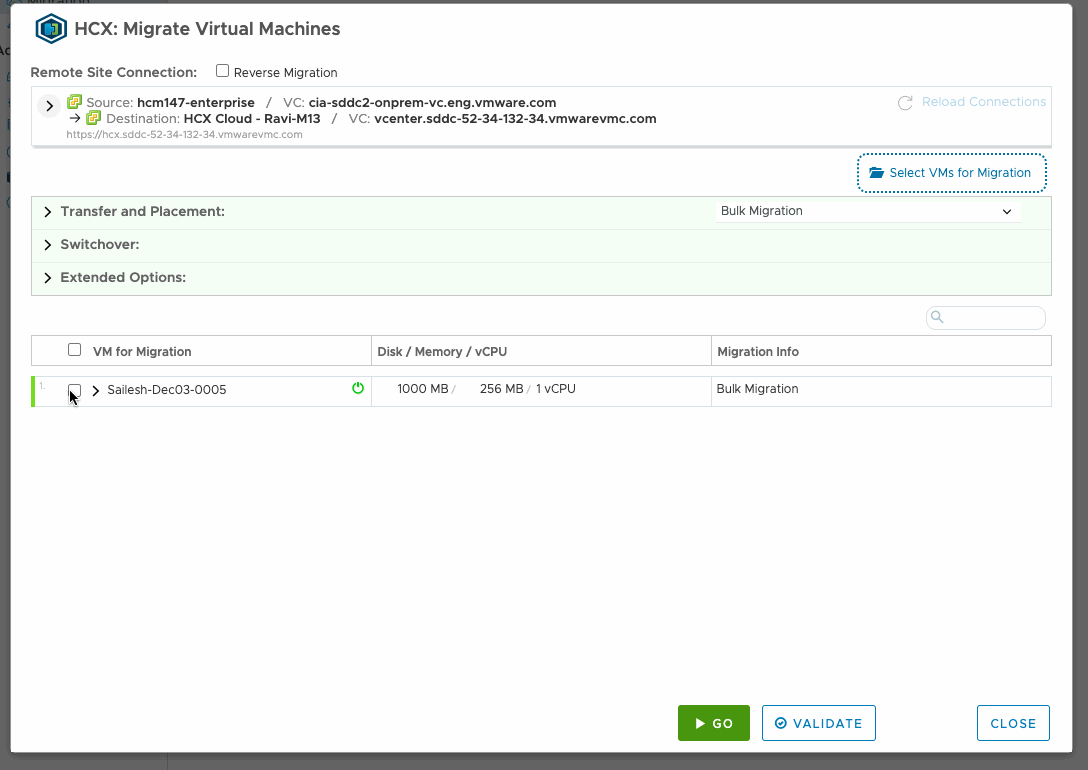Screen dimensions: 1088x770
Task: Click the HCX logo icon
Action: click(50, 29)
